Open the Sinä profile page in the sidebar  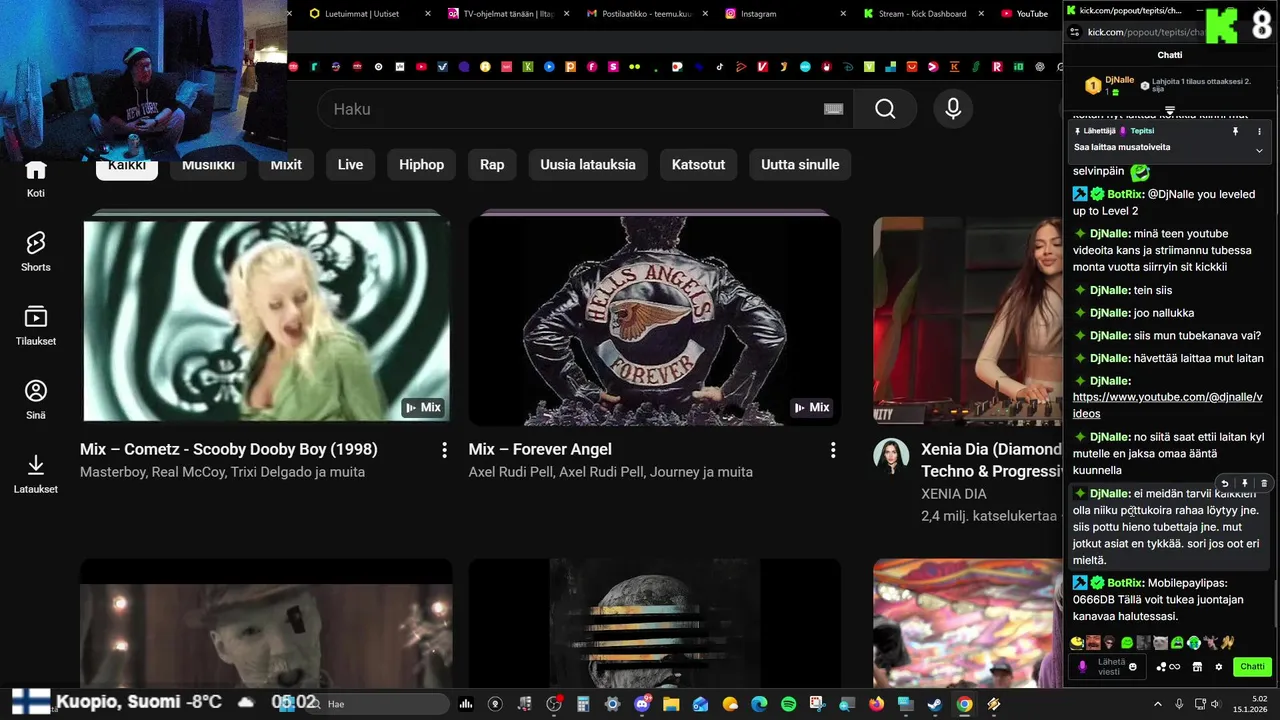tap(36, 400)
